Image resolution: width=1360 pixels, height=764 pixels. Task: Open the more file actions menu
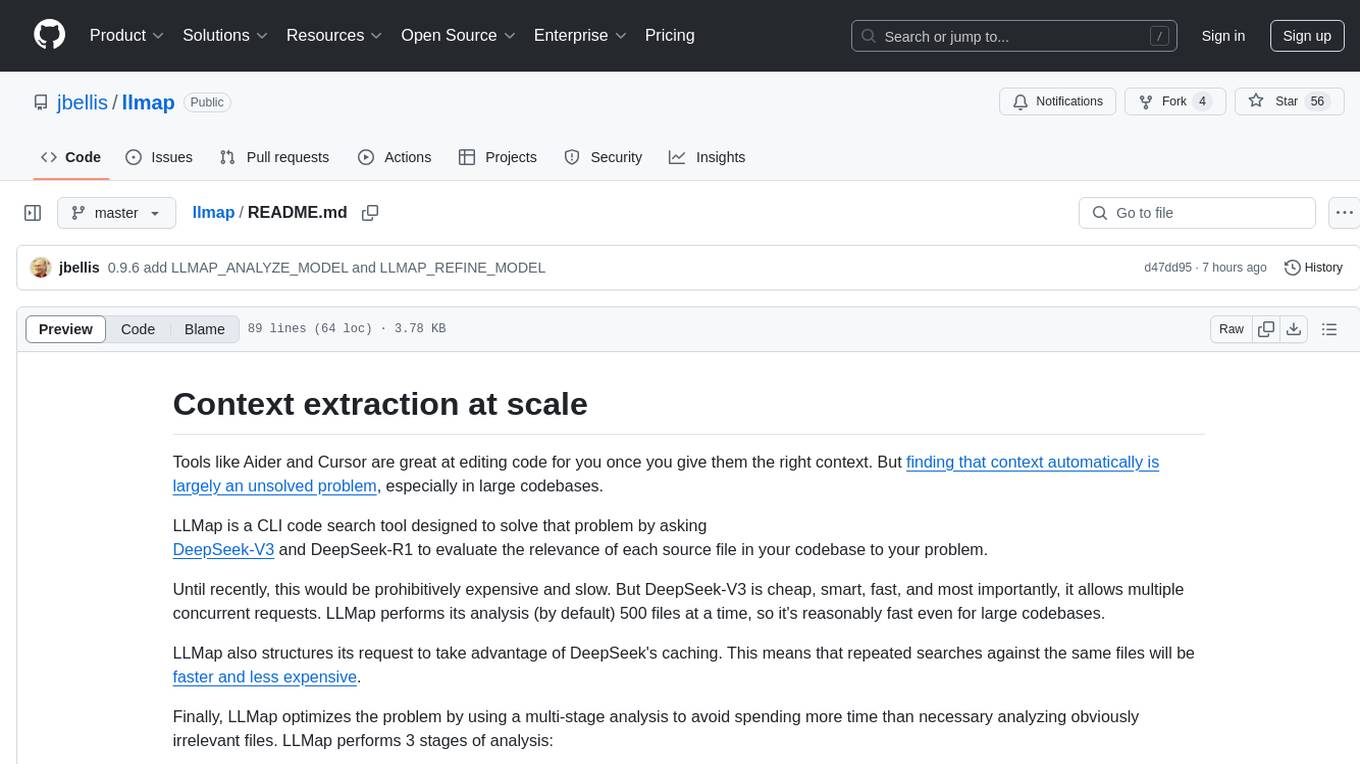(x=1345, y=213)
